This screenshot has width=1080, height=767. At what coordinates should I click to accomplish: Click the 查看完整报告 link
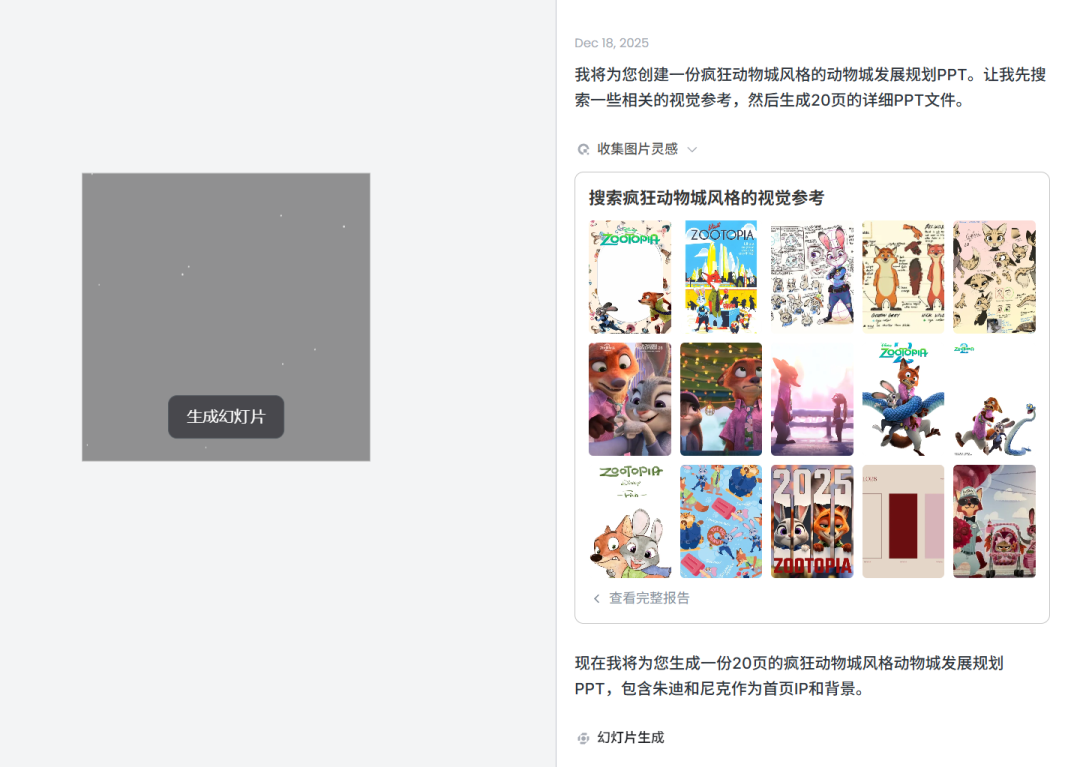click(x=648, y=598)
